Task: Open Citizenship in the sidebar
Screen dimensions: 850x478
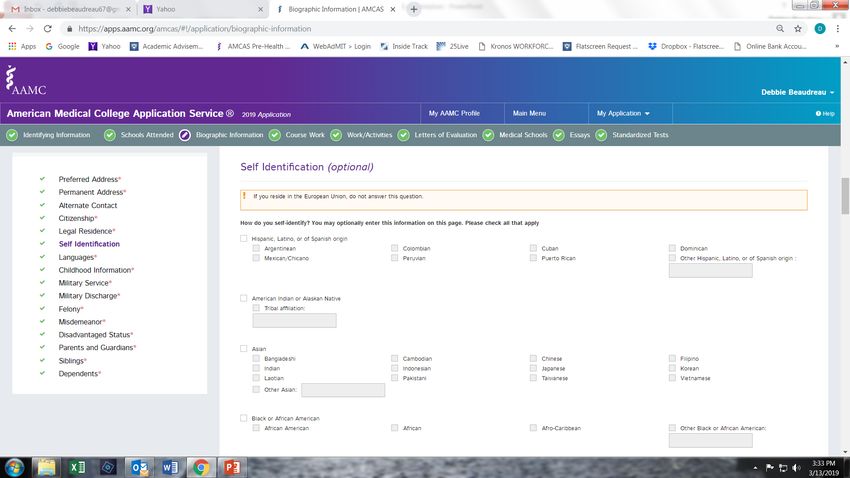Action: [76, 218]
